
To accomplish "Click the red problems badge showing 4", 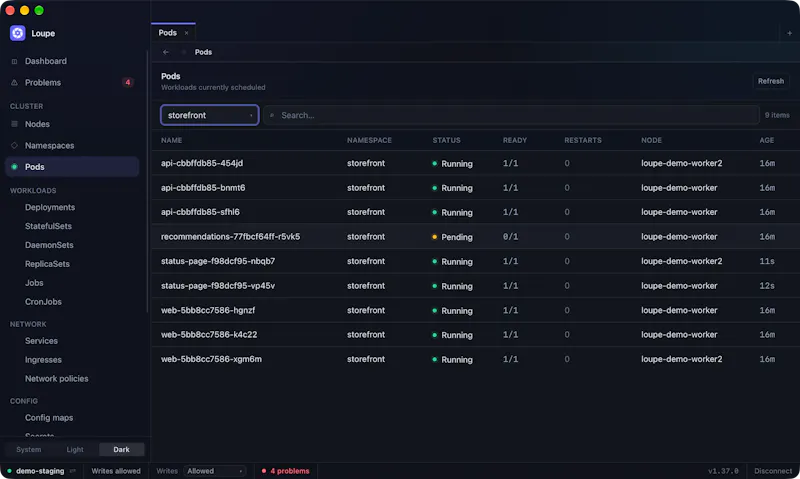I will point(128,82).
